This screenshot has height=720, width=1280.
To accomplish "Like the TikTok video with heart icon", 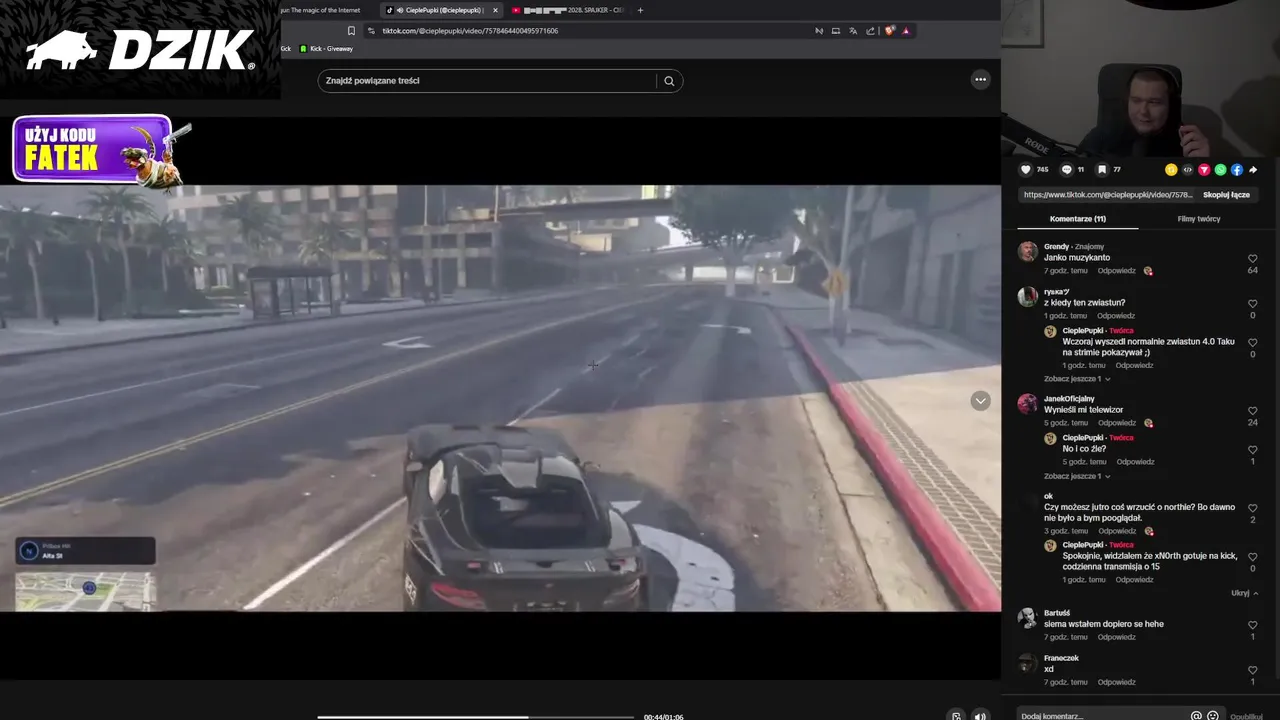I will click(1025, 170).
